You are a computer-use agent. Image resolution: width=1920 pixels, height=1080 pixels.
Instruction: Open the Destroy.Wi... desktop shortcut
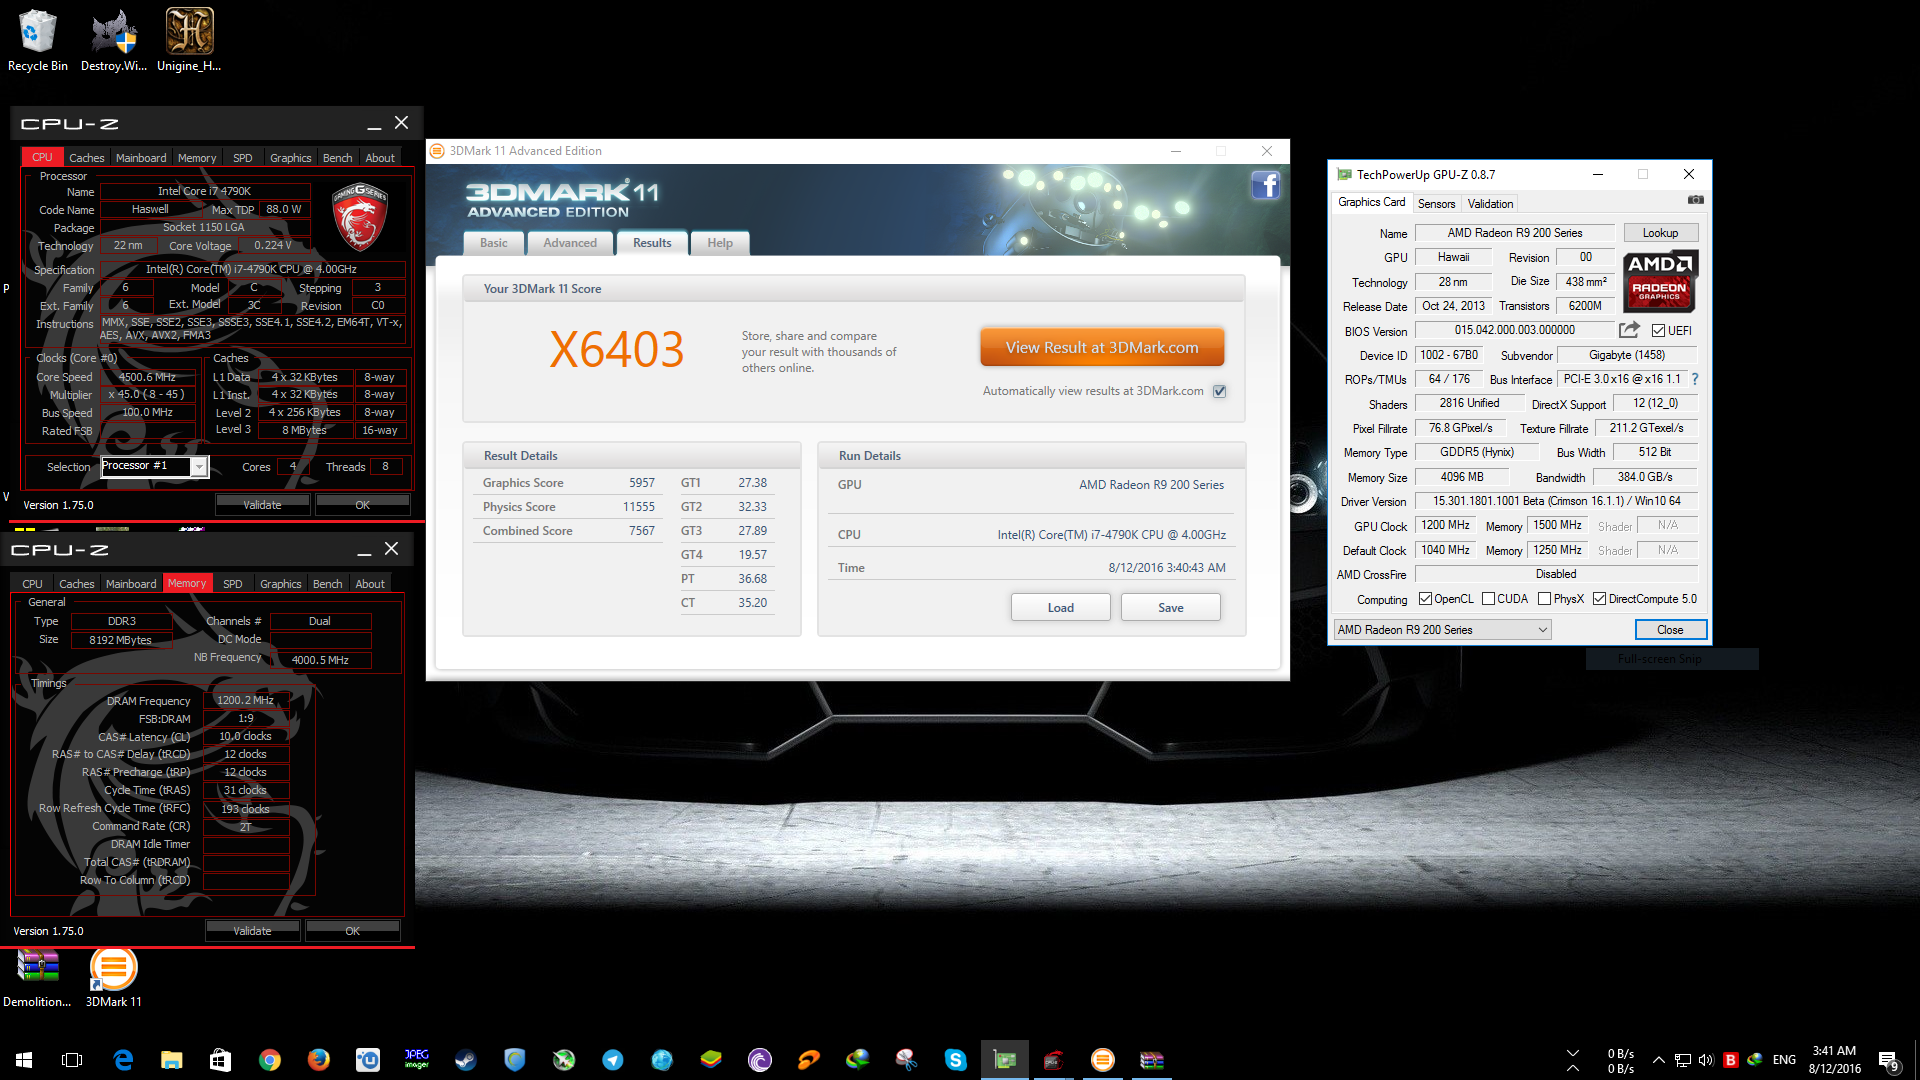click(x=114, y=40)
